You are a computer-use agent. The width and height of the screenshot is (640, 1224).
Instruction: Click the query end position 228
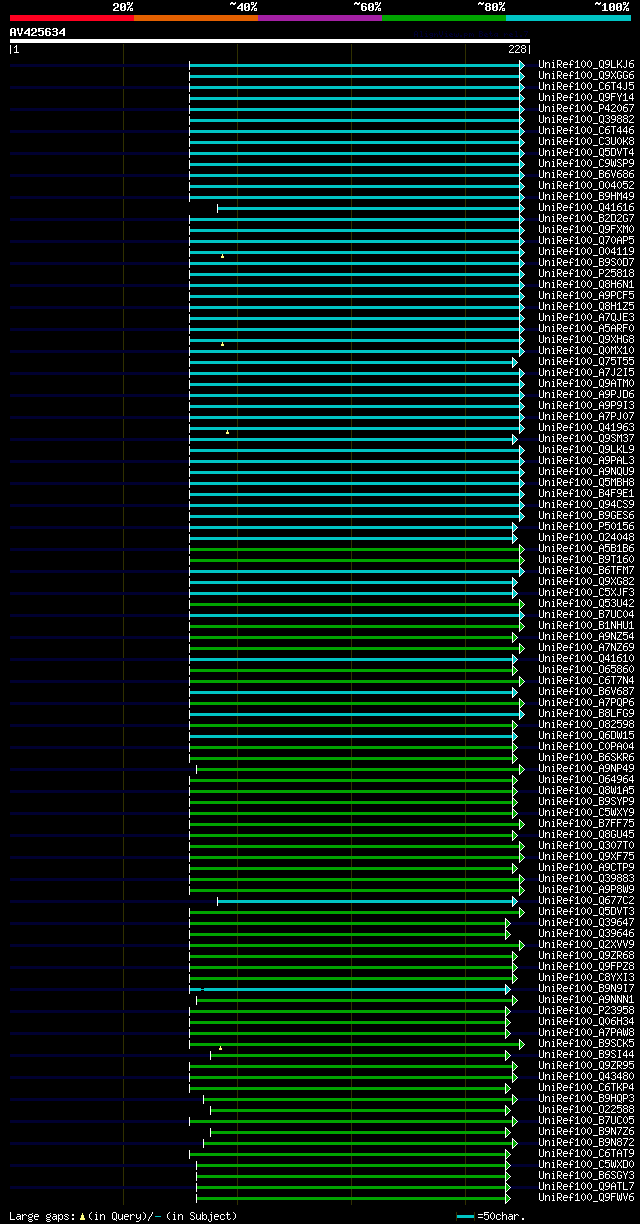518,49
